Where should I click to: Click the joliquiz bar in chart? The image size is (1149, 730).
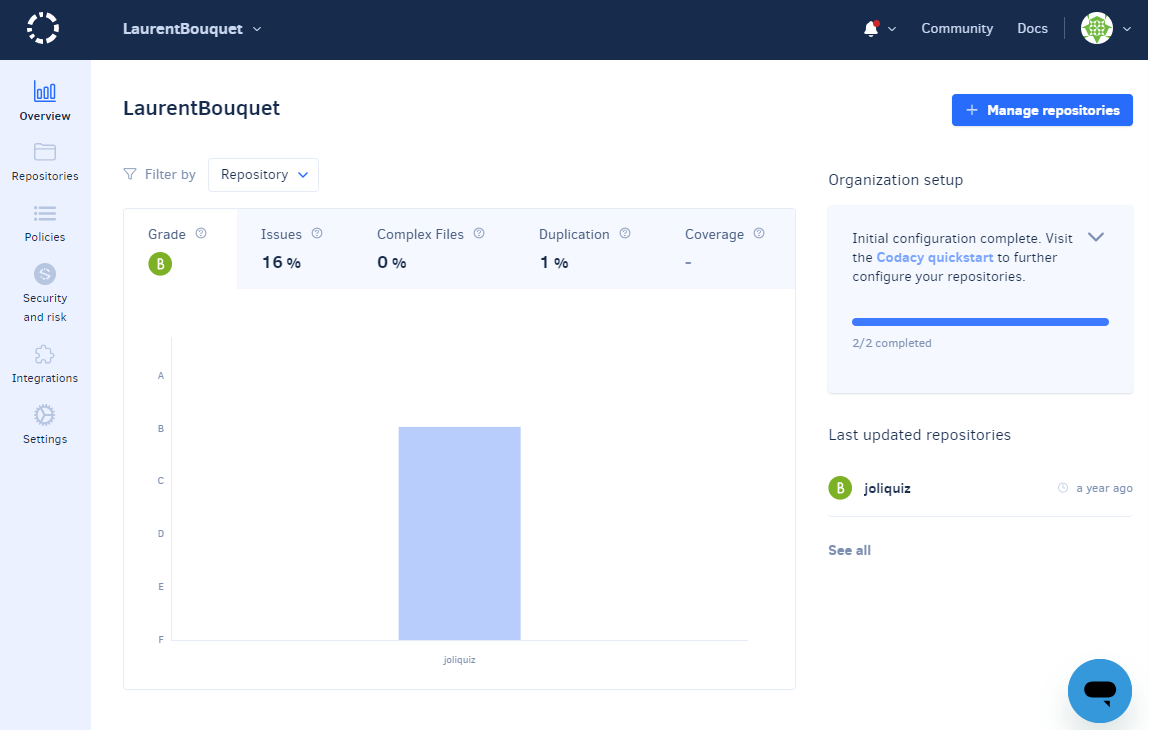pos(459,533)
